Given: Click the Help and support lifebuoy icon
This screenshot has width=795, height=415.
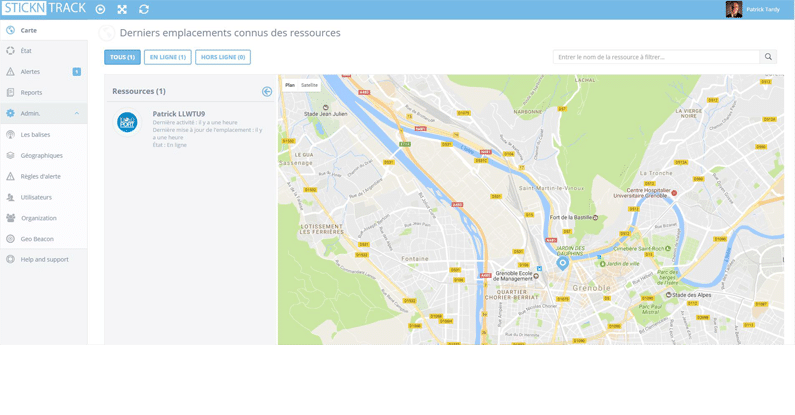Looking at the screenshot, I should (10, 259).
